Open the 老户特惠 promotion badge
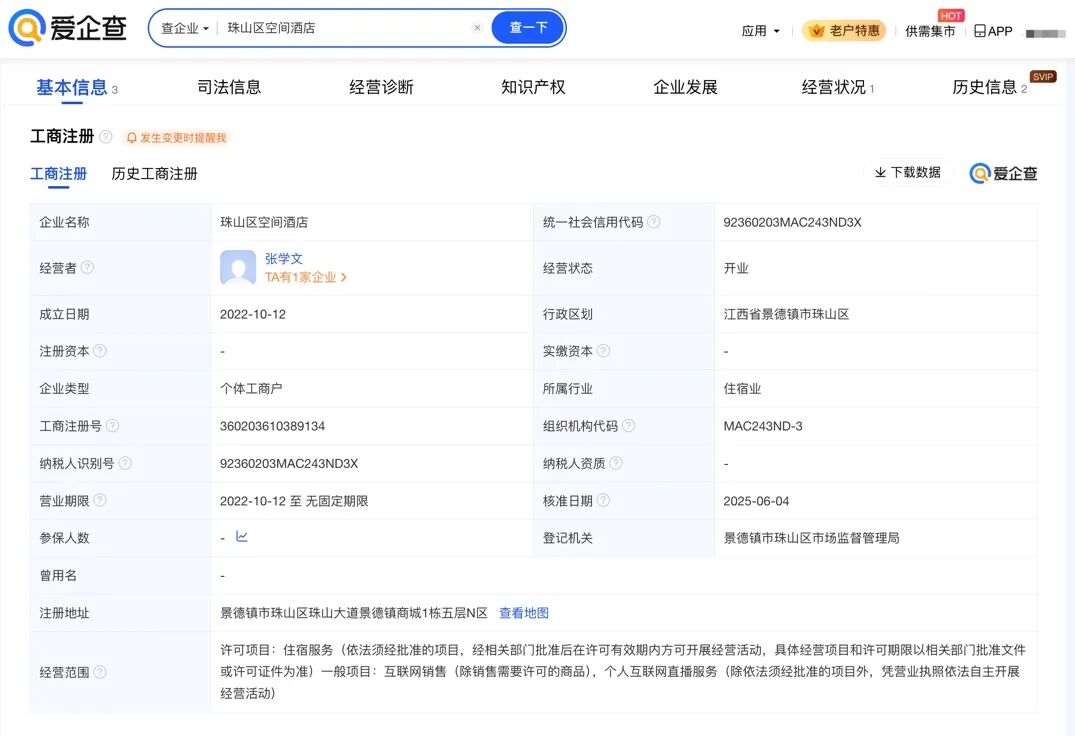Viewport: 1075px width, 736px height. [844, 31]
